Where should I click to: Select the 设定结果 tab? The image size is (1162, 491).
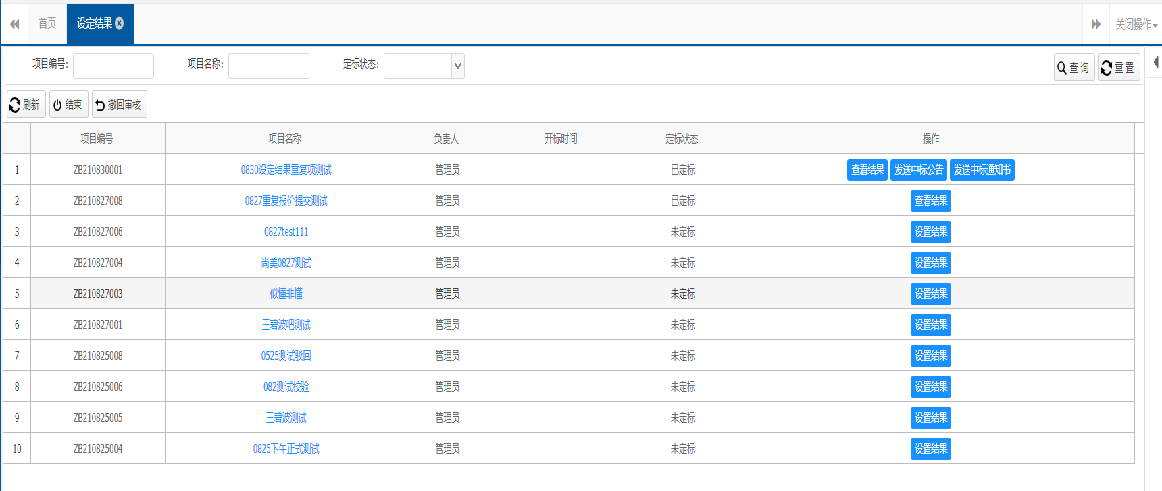coord(94,23)
